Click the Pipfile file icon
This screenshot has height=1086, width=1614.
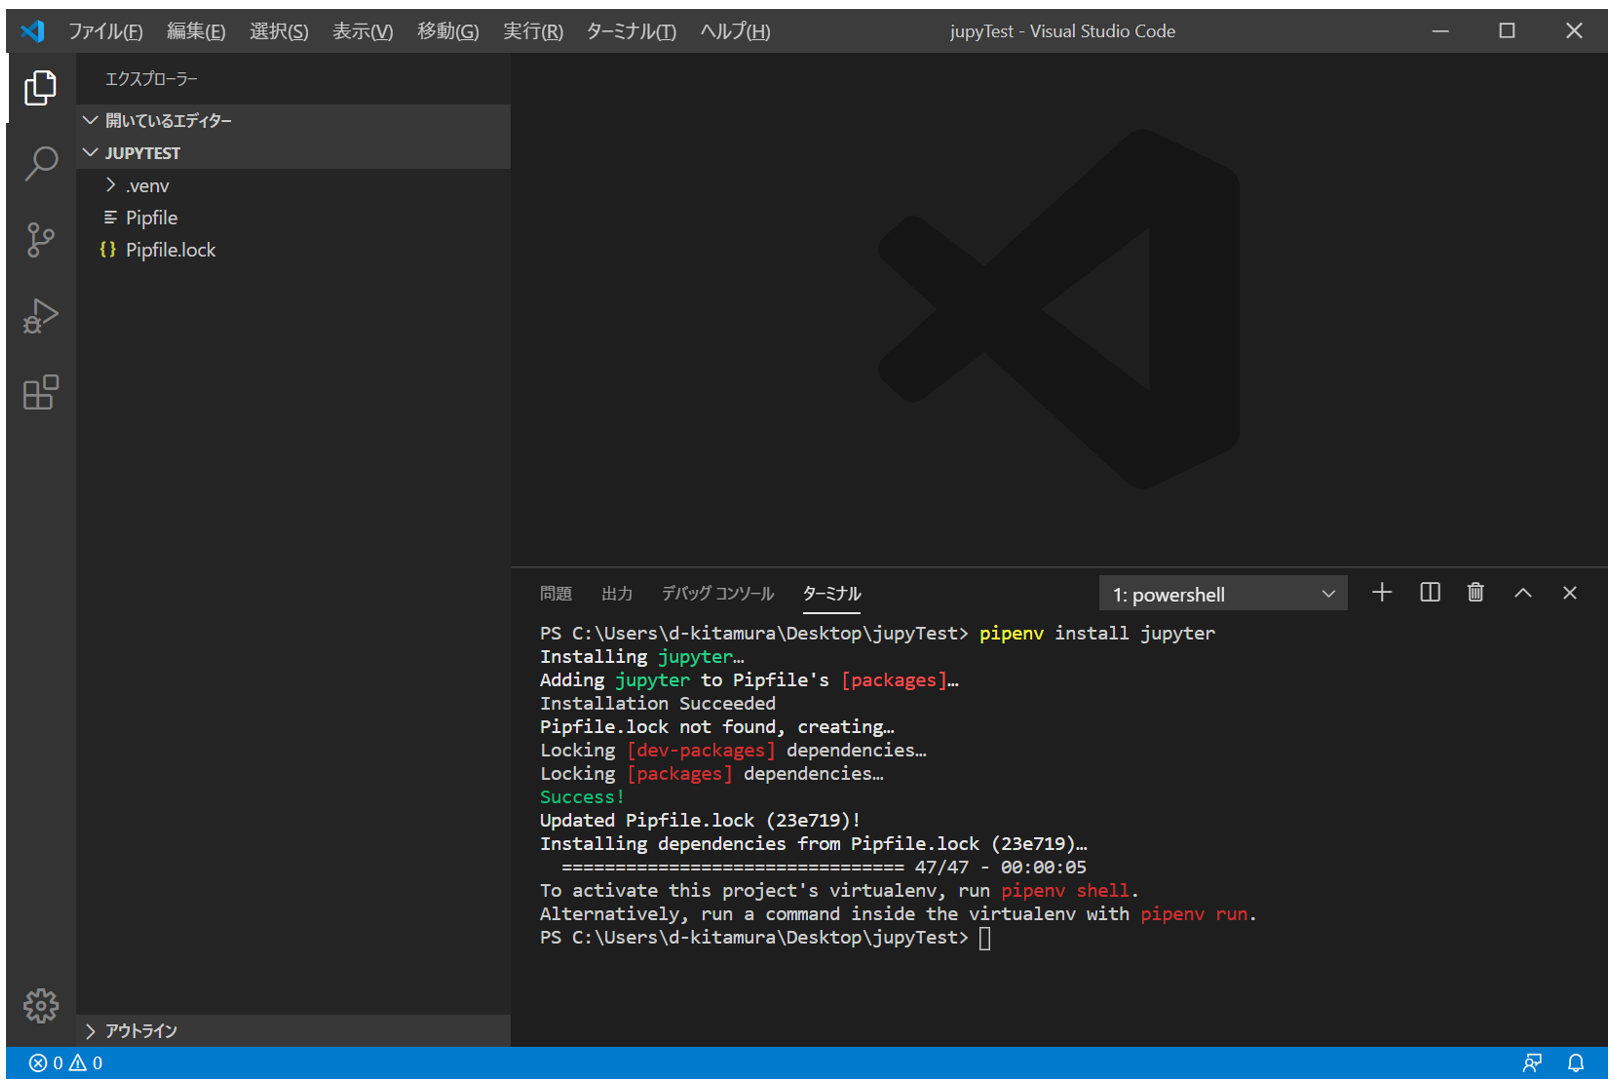[x=110, y=217]
